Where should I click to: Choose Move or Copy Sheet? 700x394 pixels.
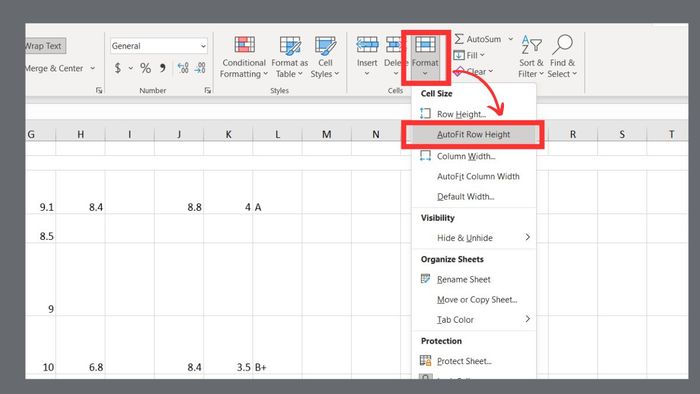tap(474, 299)
